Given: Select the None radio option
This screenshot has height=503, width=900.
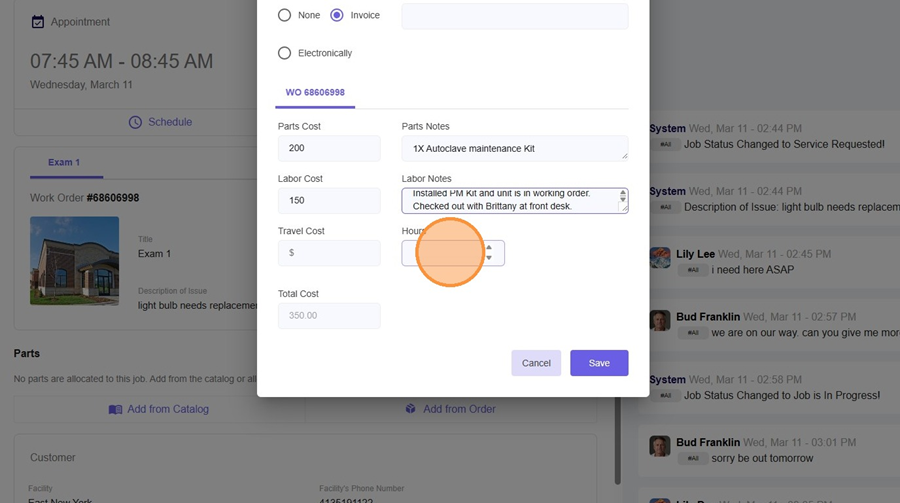Looking at the screenshot, I should click(x=285, y=15).
